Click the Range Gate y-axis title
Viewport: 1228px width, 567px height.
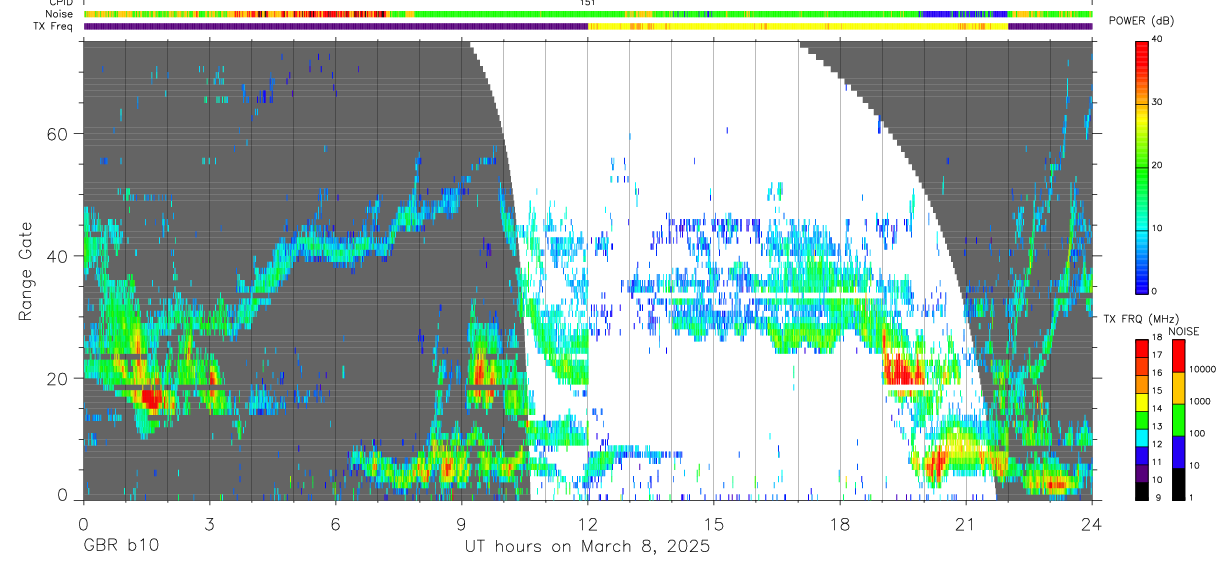click(x=25, y=271)
